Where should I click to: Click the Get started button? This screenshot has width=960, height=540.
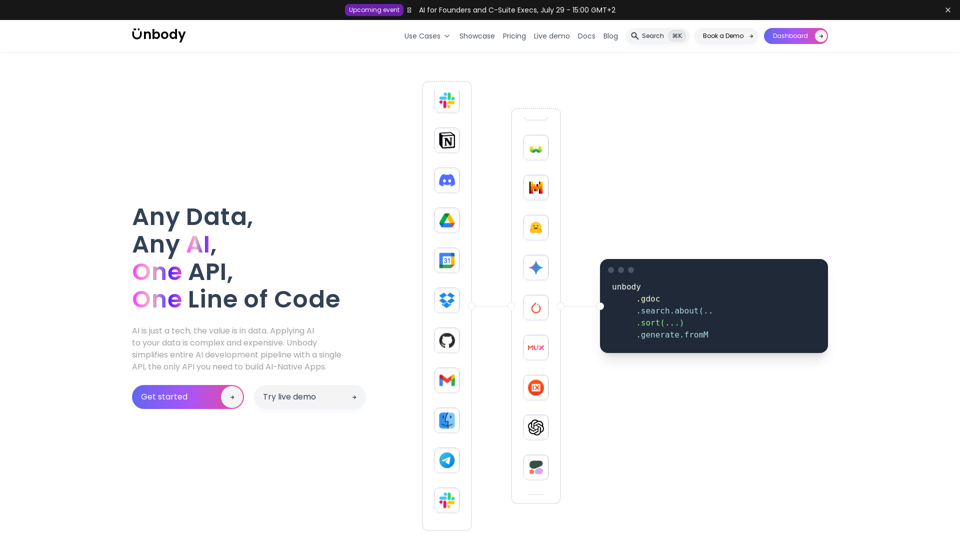188,397
